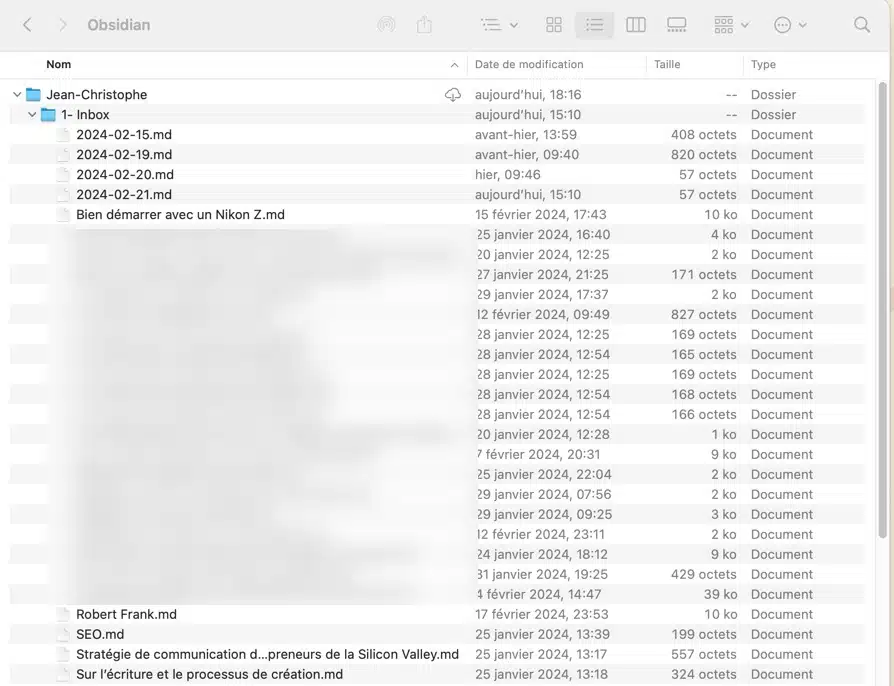Sort by the Taille column header
894x686 pixels.
pyautogui.click(x=667, y=64)
